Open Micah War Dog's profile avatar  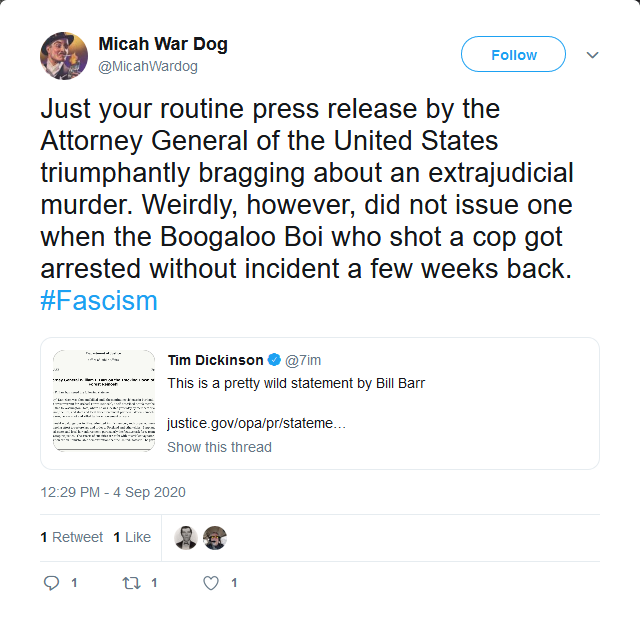tap(64, 56)
